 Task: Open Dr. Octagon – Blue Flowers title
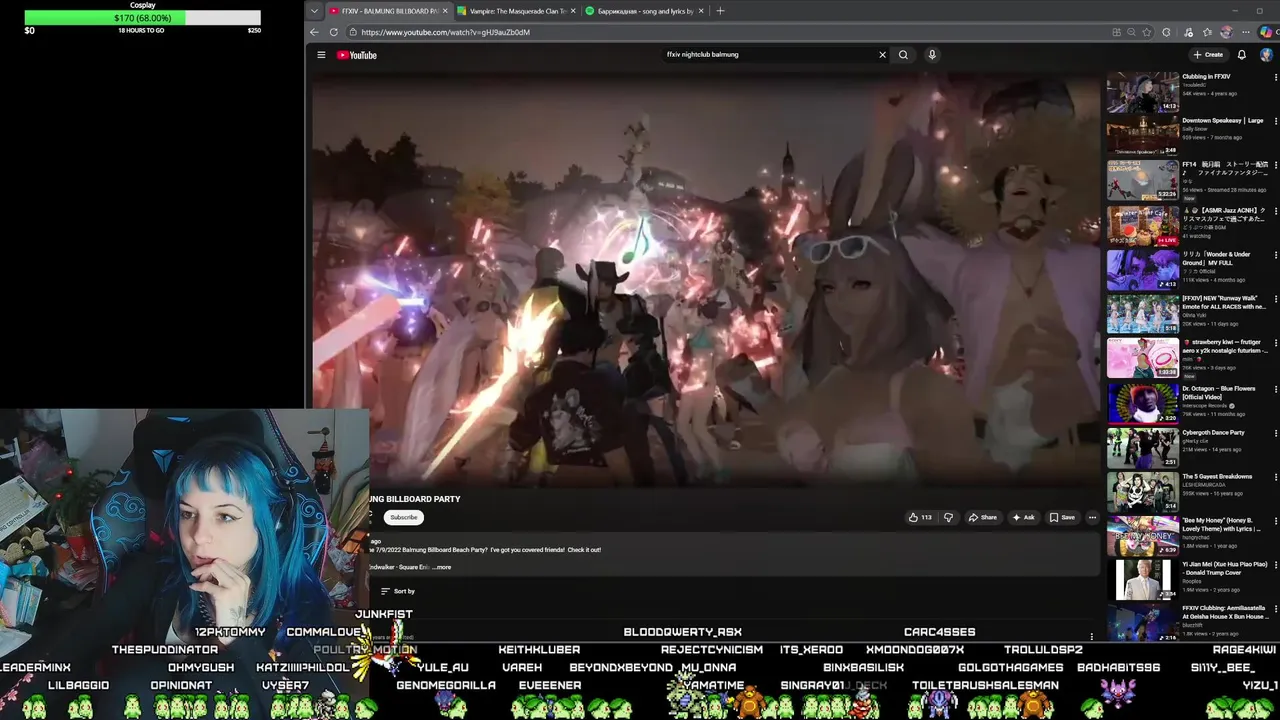point(1218,392)
